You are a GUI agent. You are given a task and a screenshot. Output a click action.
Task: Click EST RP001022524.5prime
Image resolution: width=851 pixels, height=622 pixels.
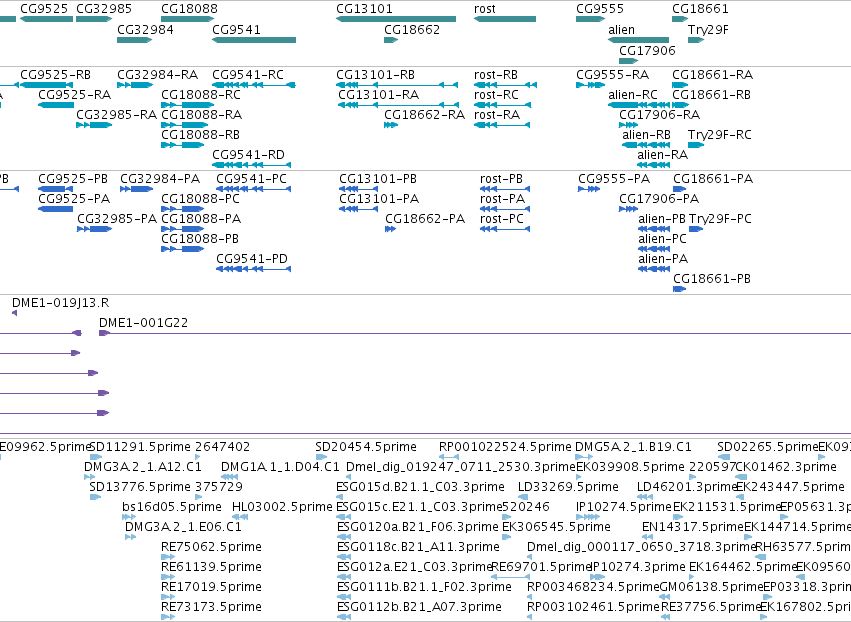pyautogui.click(x=449, y=458)
